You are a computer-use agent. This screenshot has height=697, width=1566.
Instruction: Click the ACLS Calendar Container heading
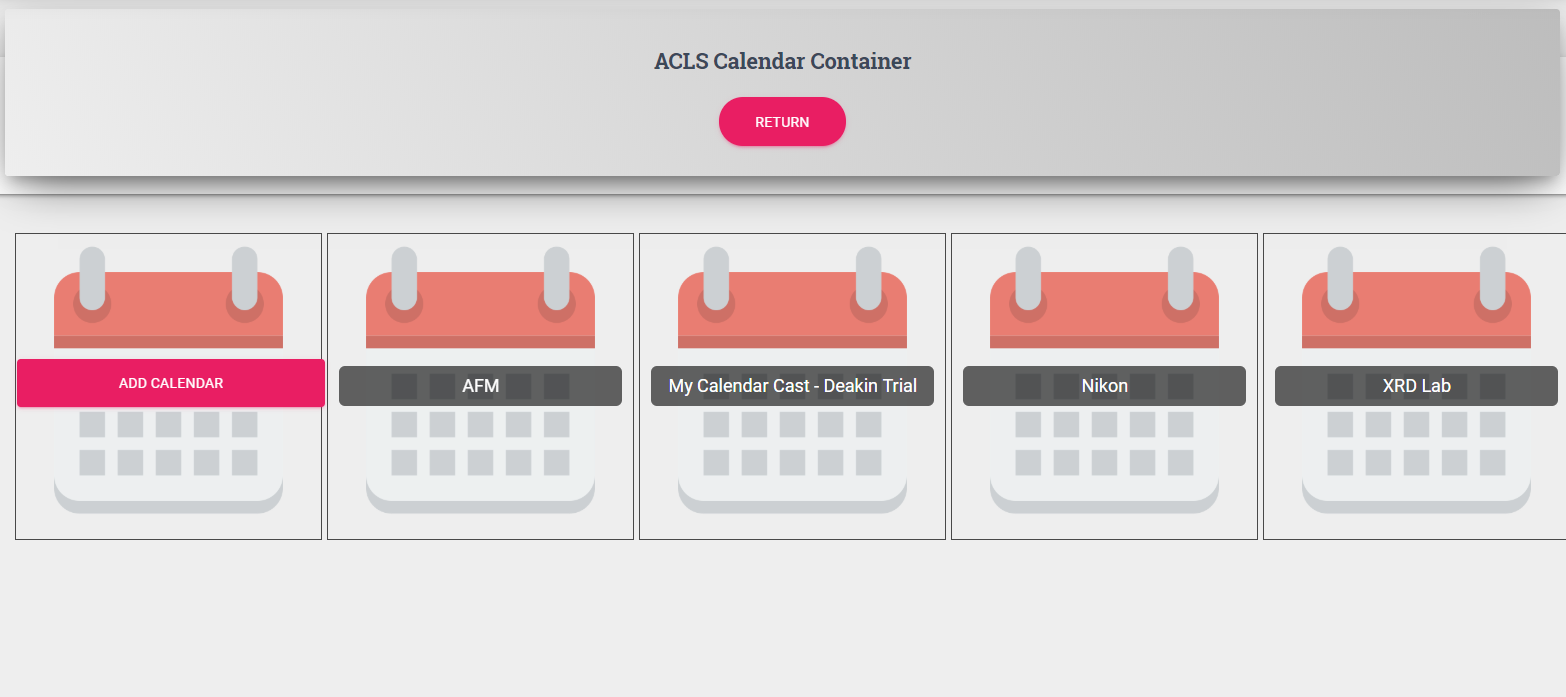[782, 61]
